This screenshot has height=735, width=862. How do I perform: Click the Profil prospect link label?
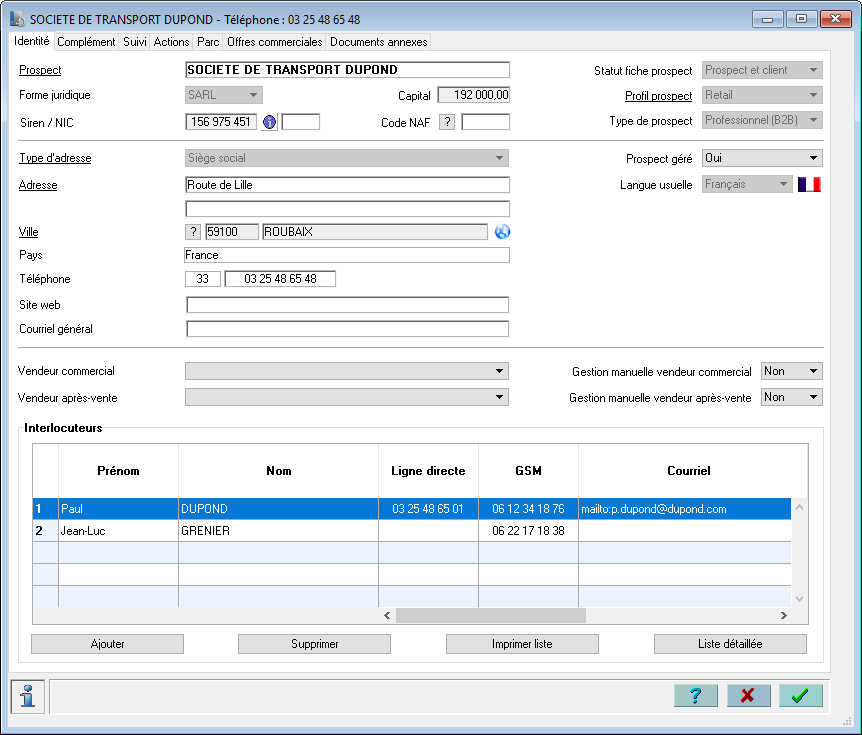coord(658,96)
